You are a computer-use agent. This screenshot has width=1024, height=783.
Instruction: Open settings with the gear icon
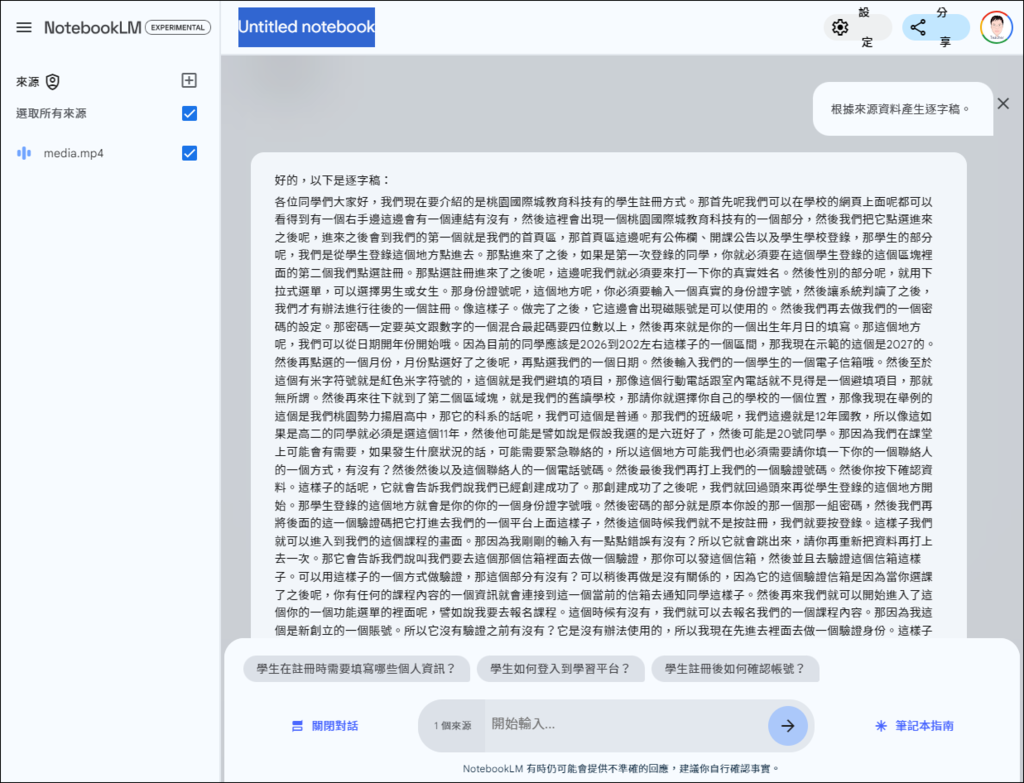(x=840, y=27)
